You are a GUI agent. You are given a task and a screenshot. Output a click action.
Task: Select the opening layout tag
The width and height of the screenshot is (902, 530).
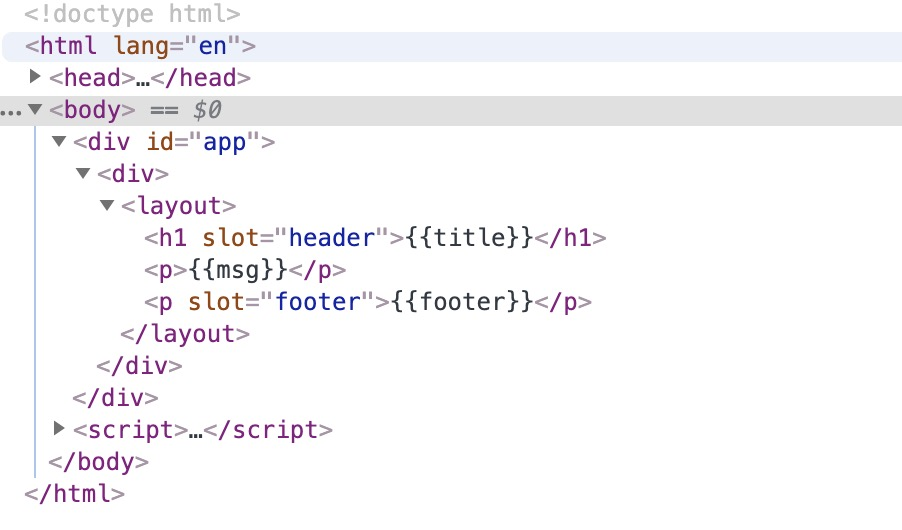click(178, 205)
